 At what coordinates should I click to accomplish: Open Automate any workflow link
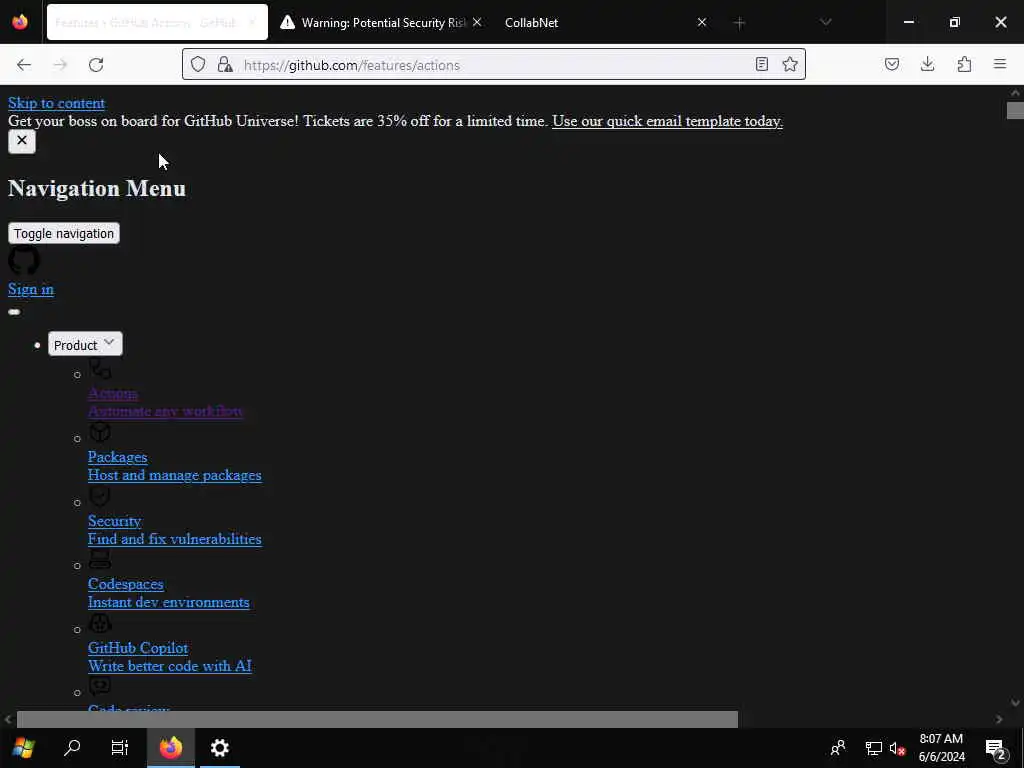coord(165,411)
